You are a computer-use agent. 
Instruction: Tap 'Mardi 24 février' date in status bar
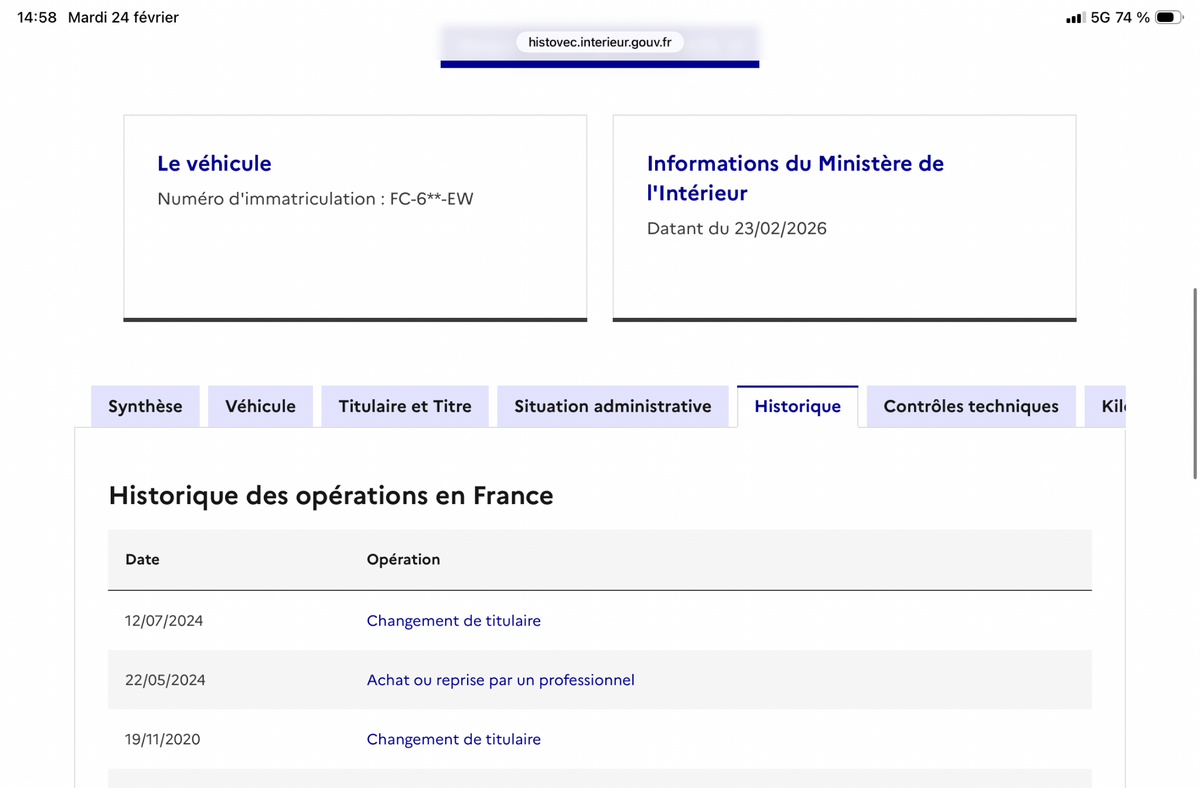123,17
